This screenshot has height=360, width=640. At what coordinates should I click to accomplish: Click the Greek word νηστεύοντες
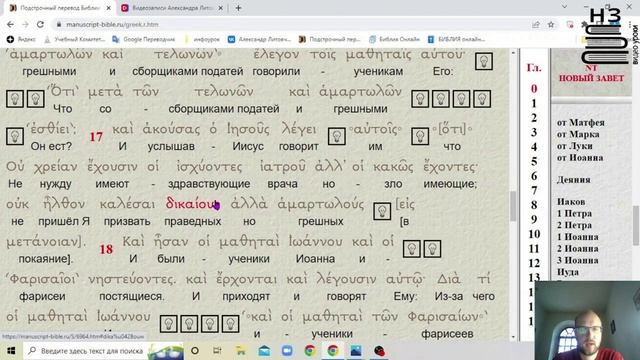pyautogui.click(x=132, y=279)
